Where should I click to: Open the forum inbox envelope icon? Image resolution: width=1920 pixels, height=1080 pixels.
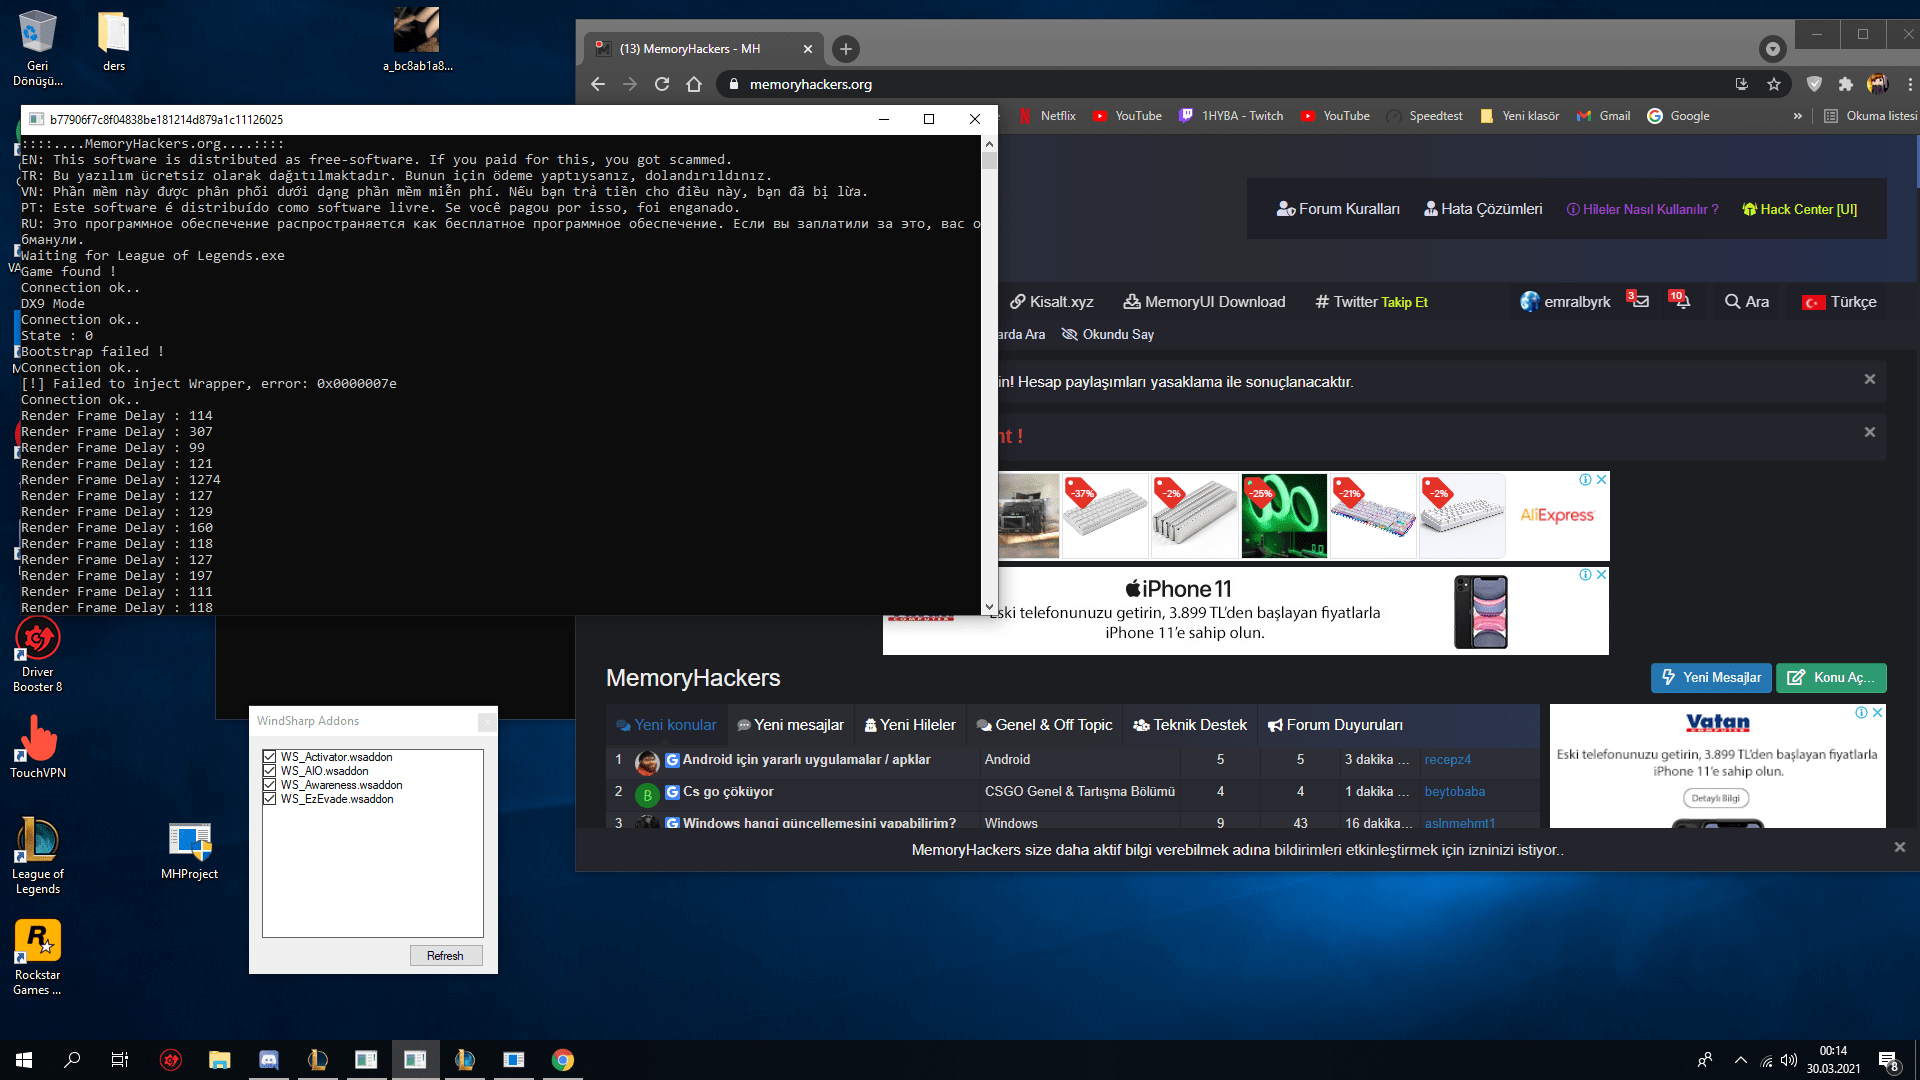click(x=1638, y=300)
